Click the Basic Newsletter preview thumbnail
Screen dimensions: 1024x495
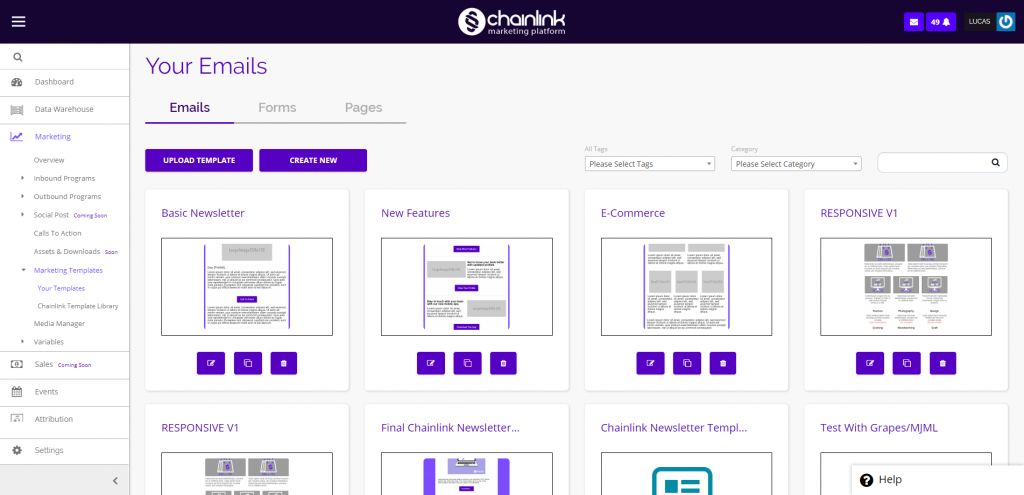(247, 287)
